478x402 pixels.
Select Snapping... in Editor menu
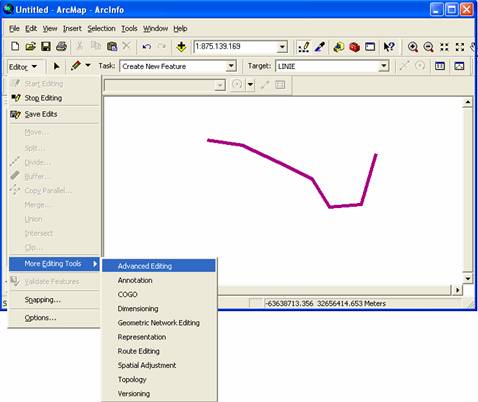click(54, 300)
